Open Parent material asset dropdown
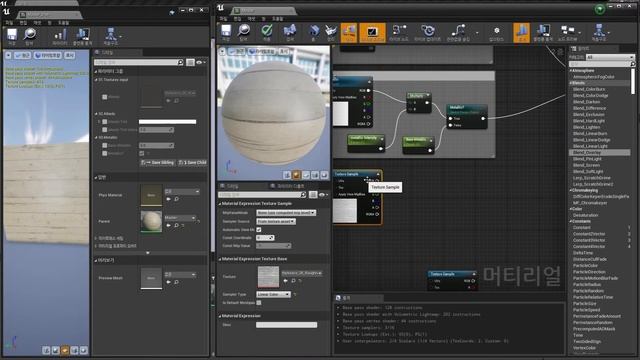Viewport: 640px width, 360px height. point(180,218)
